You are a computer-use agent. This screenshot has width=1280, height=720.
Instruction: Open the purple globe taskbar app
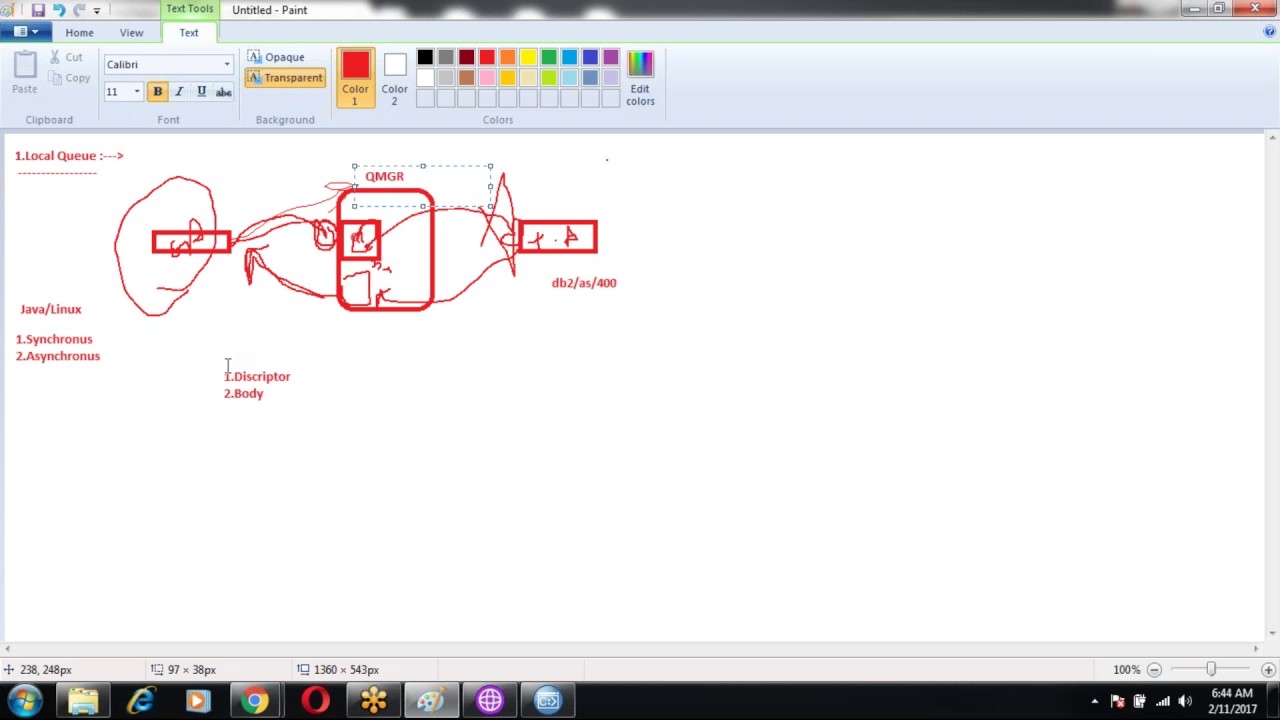coord(490,701)
